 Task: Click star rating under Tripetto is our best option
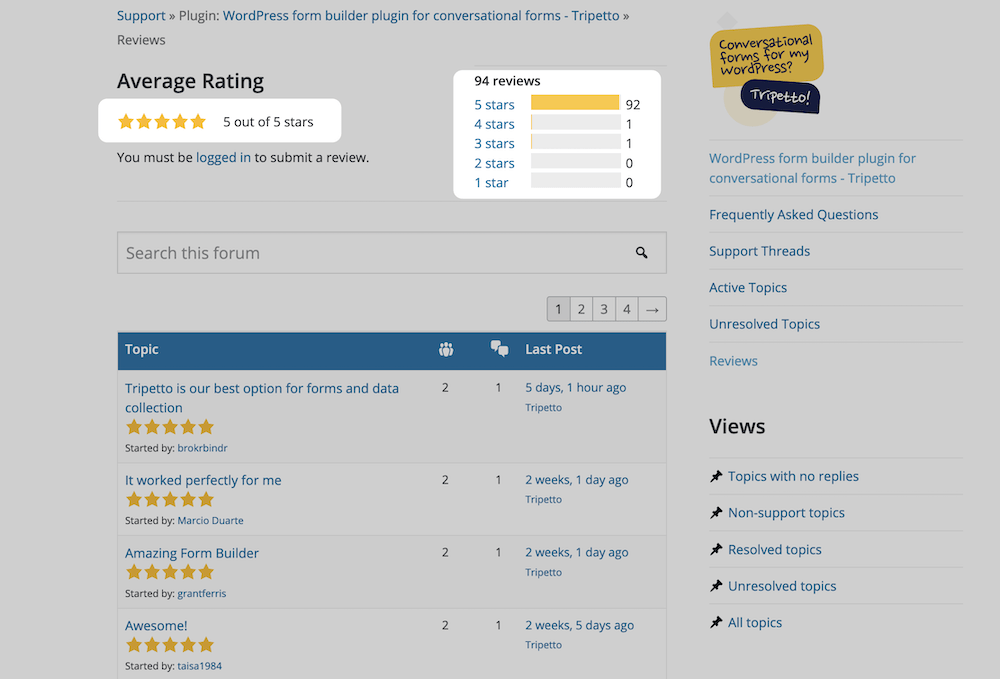tap(170, 427)
